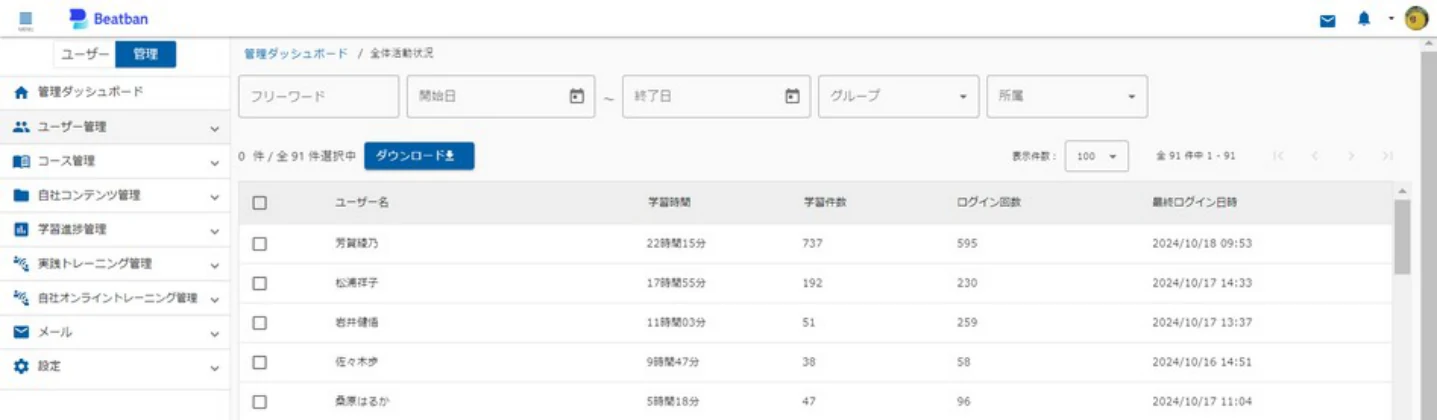Open 設定 sidebar menu
Image resolution: width=1437 pixels, height=420 pixels.
(x=115, y=366)
